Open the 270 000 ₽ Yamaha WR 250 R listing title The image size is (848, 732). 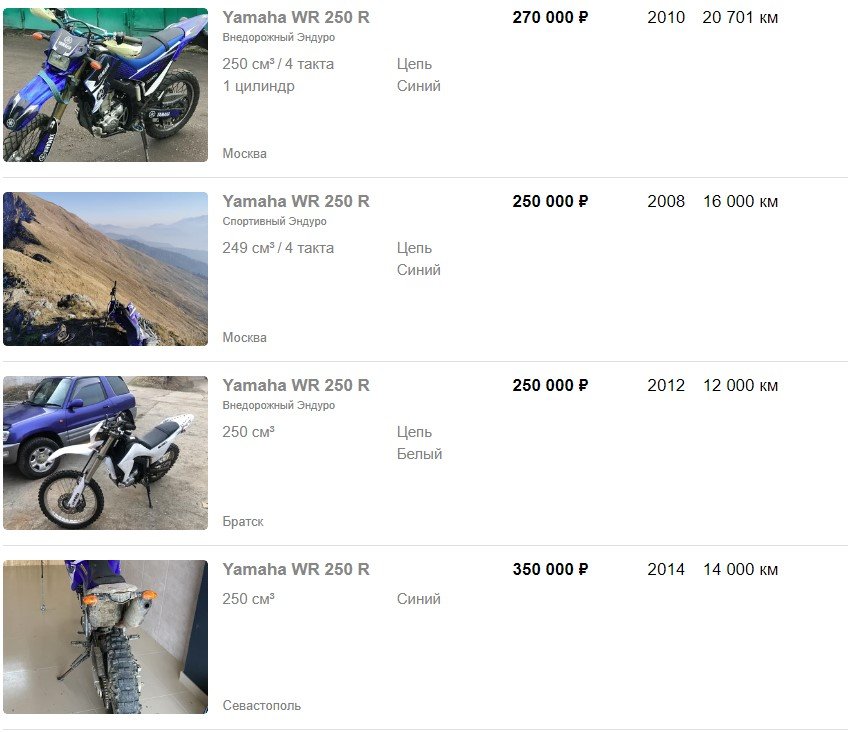(x=296, y=17)
